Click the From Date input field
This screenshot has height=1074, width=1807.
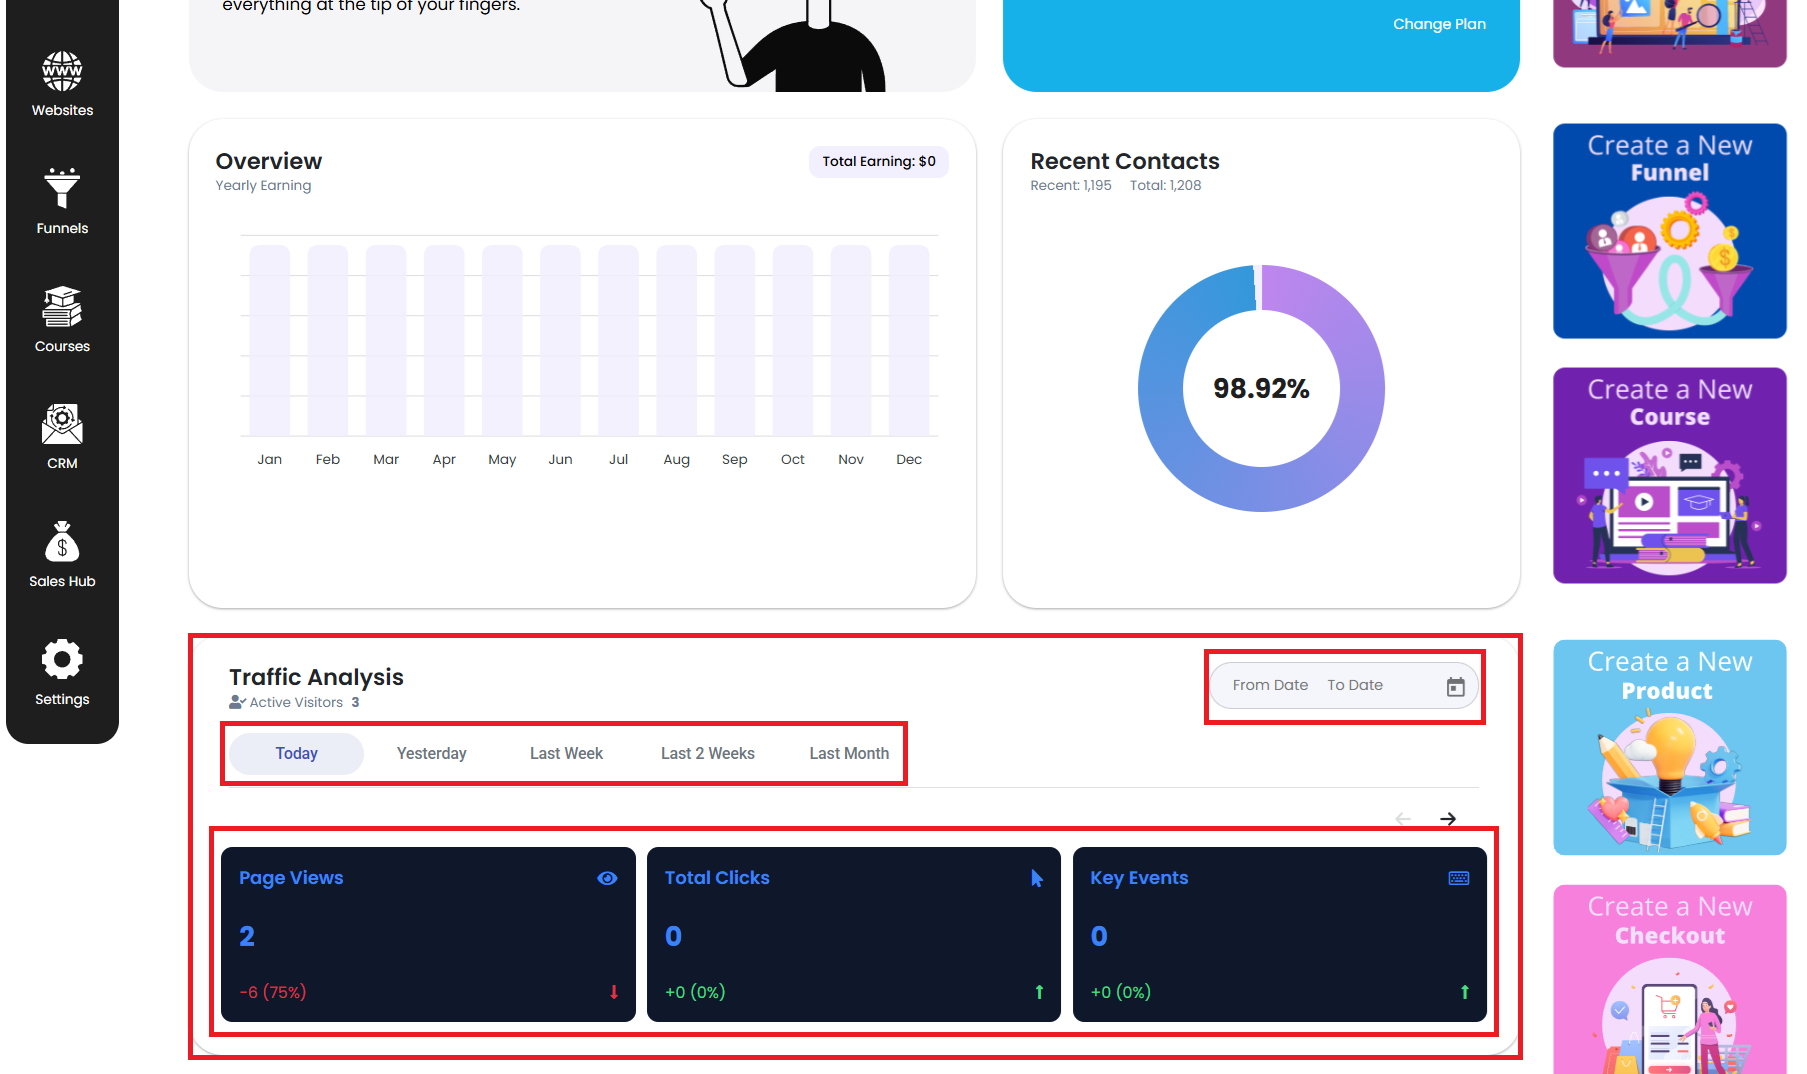click(1270, 685)
